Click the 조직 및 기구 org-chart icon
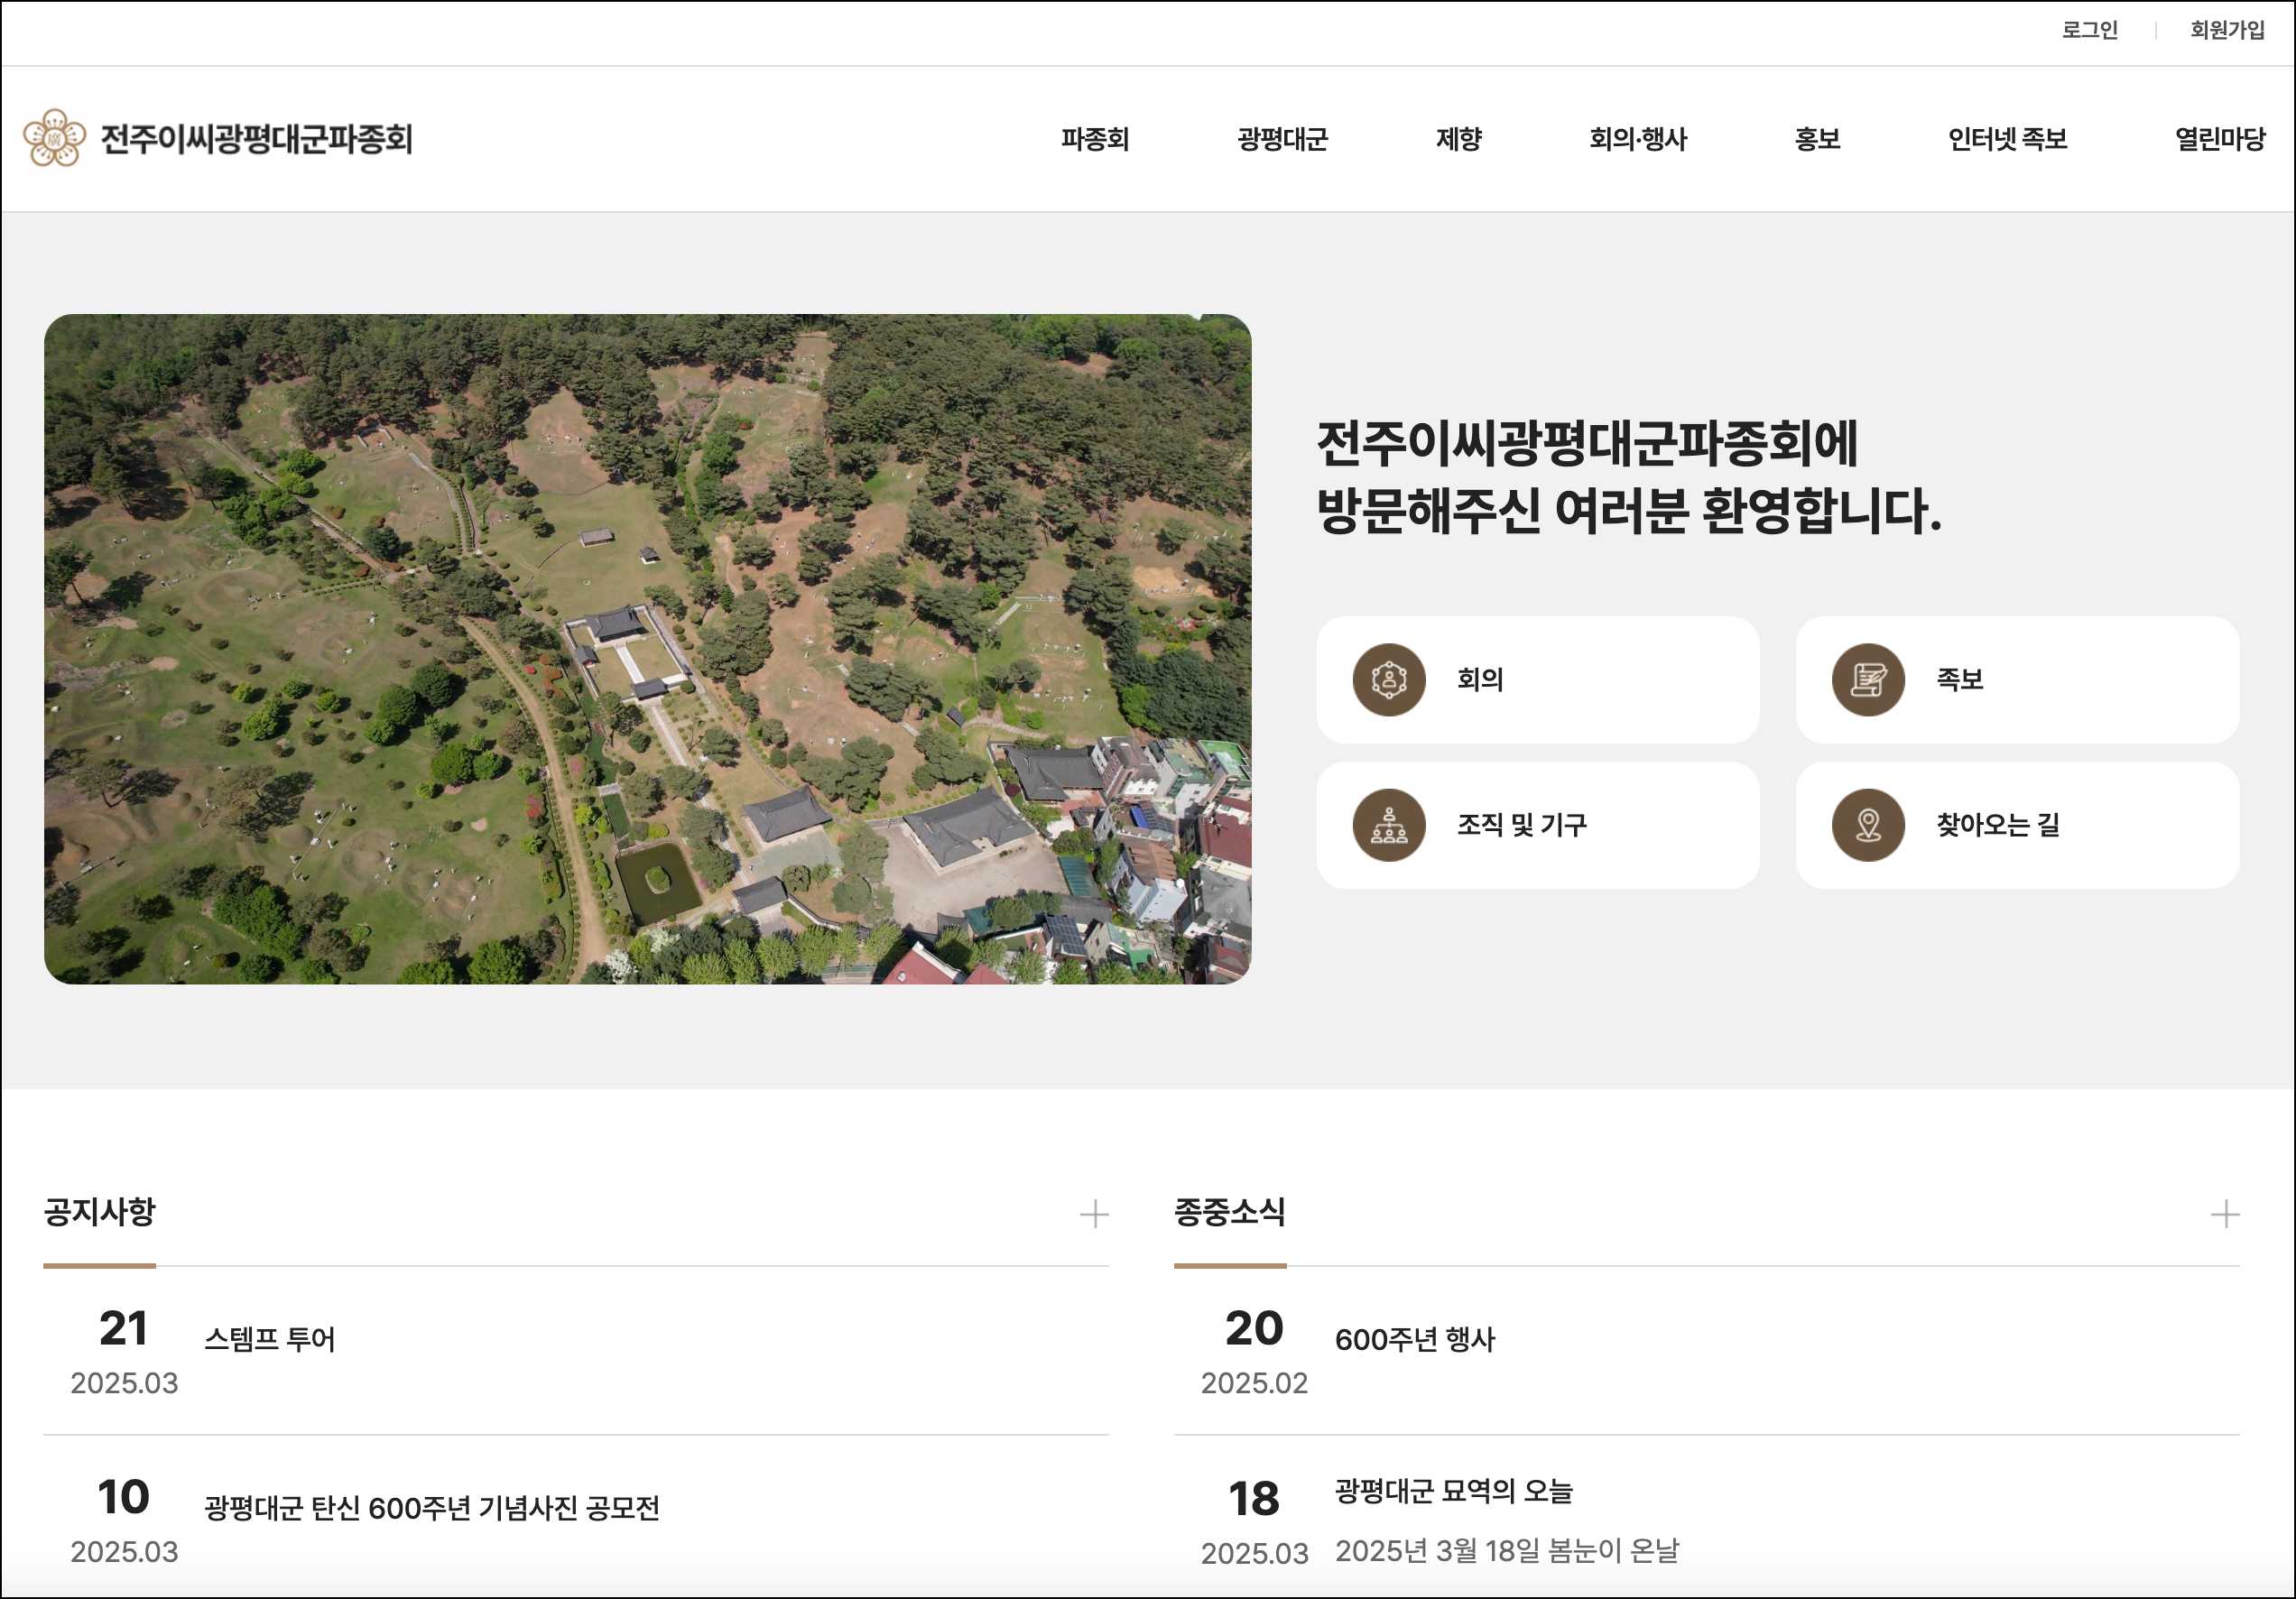This screenshot has height=1599, width=2296. click(x=1388, y=825)
